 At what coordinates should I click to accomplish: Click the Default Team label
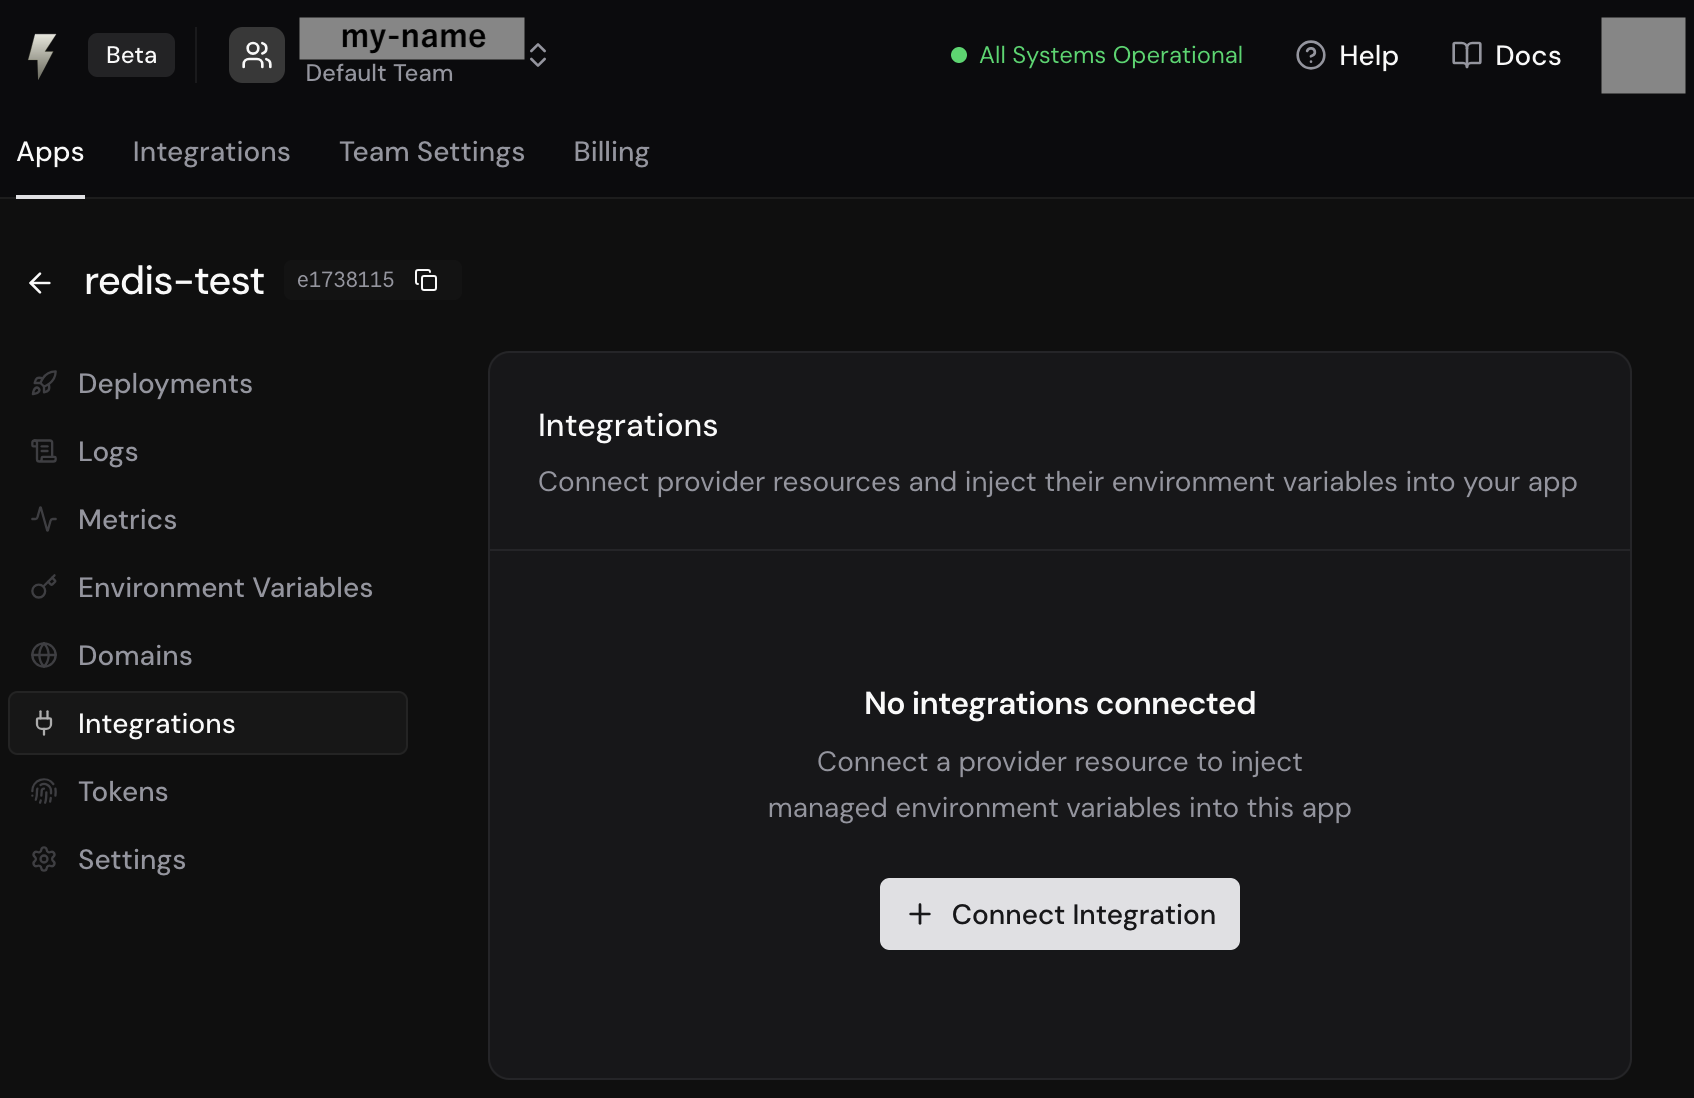point(379,74)
